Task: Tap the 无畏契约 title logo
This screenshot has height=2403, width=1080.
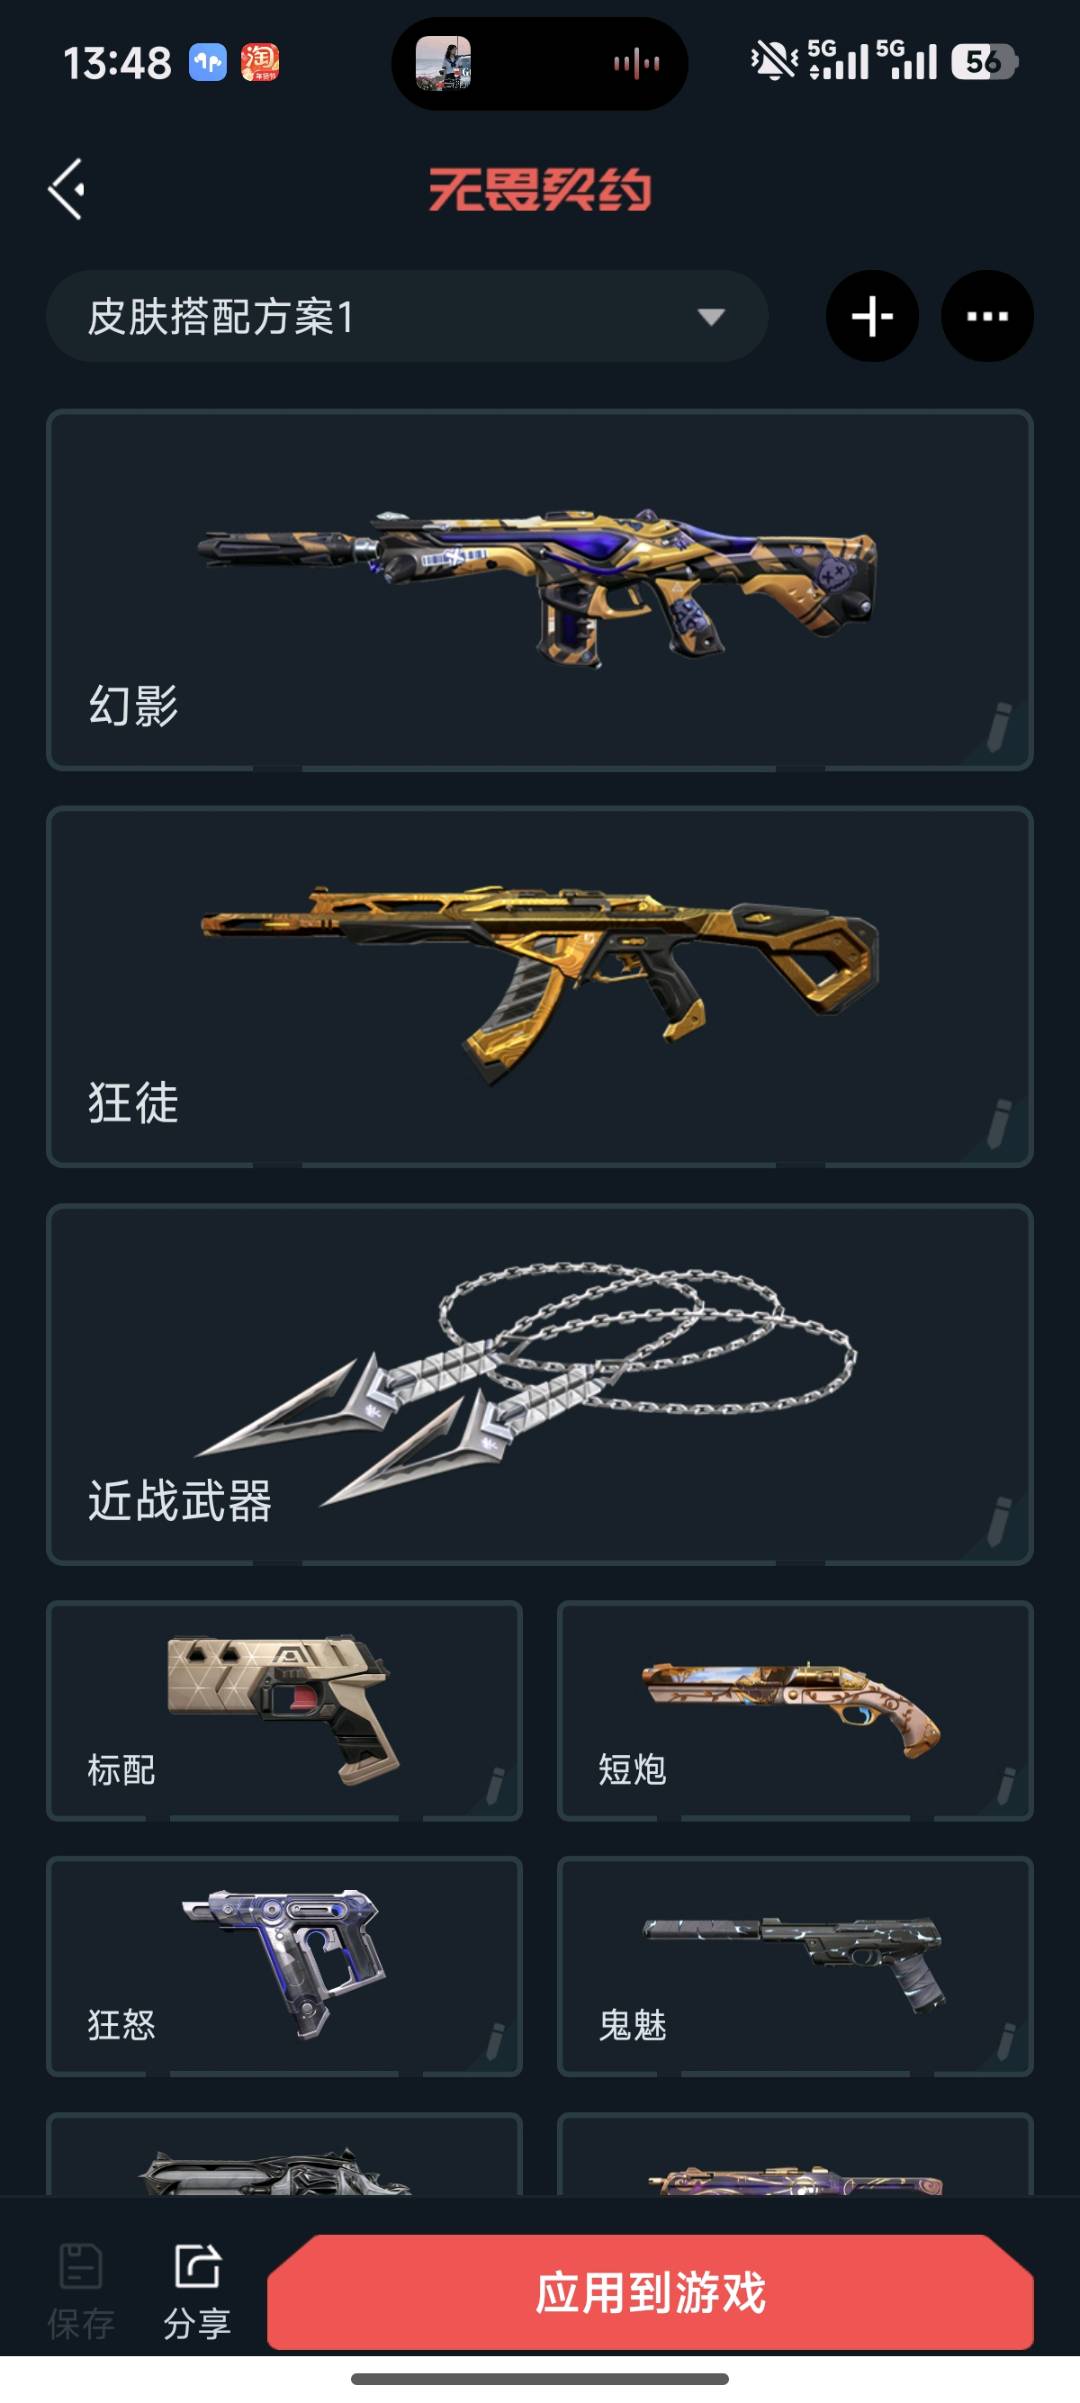Action: 540,189
